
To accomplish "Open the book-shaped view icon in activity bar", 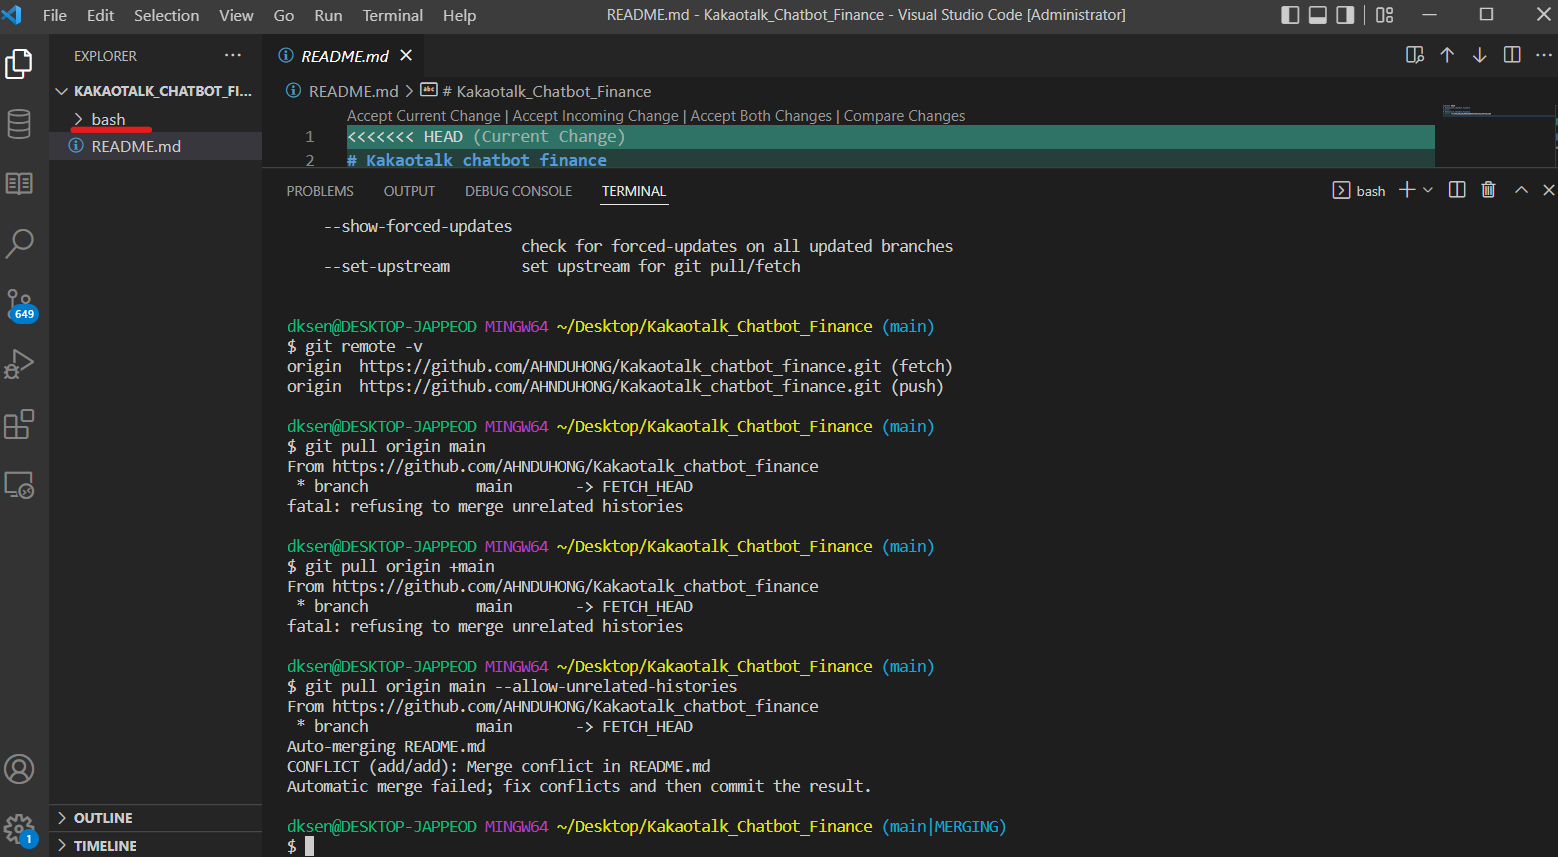I will point(19,183).
